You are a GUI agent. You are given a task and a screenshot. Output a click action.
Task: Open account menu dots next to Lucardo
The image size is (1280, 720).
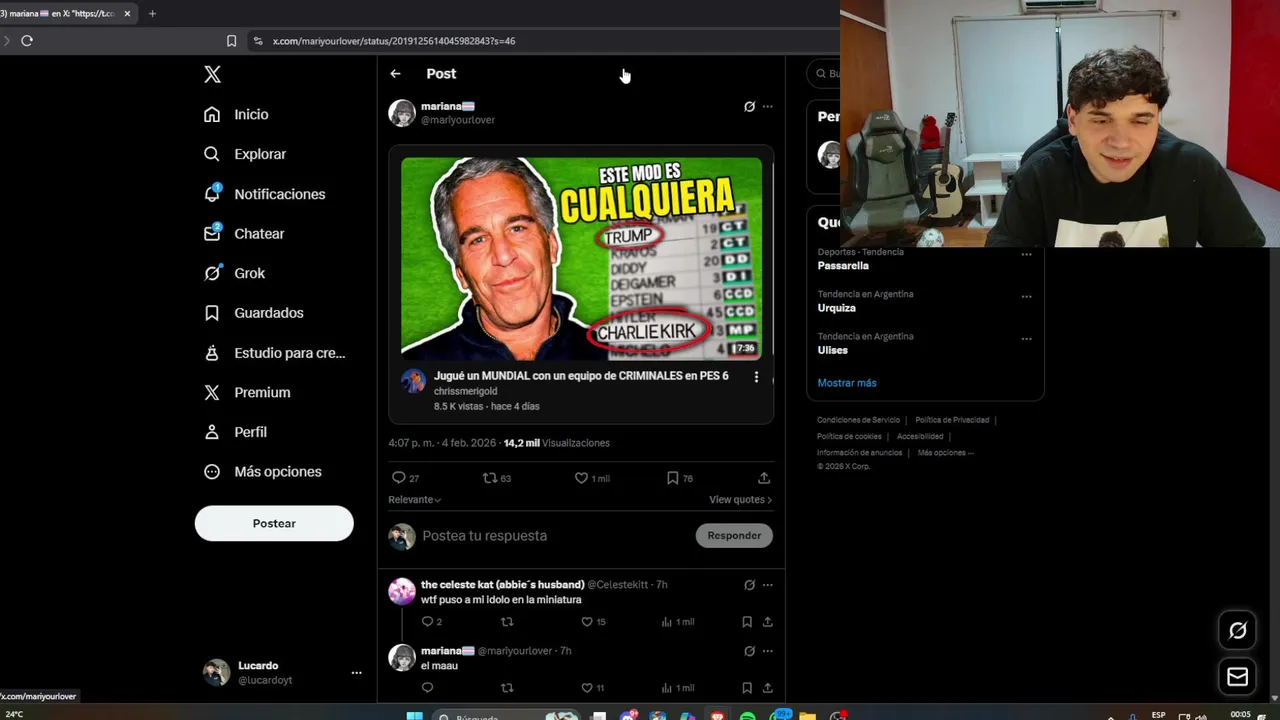coord(356,673)
